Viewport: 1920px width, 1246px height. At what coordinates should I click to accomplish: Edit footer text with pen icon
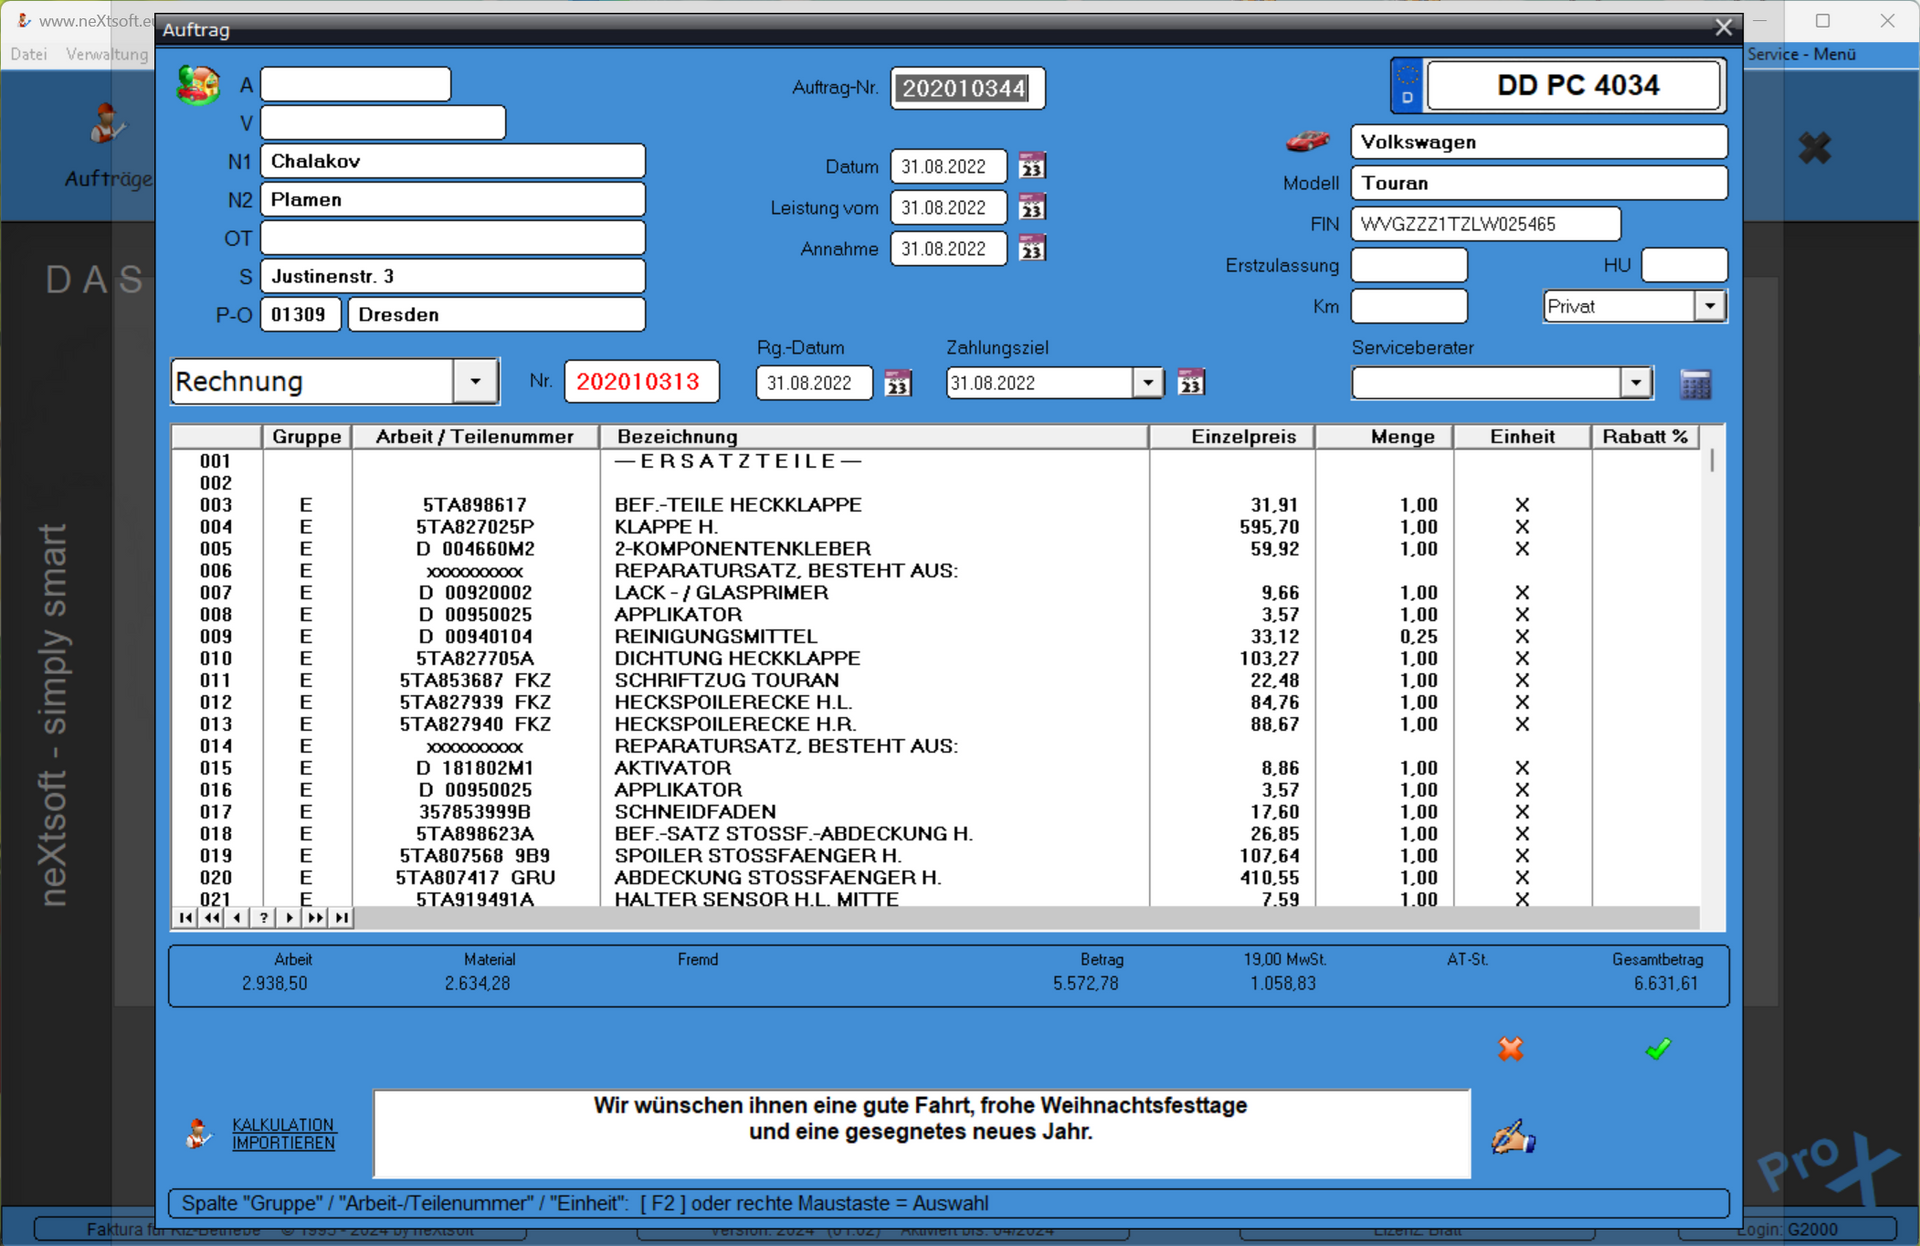[x=1513, y=1138]
